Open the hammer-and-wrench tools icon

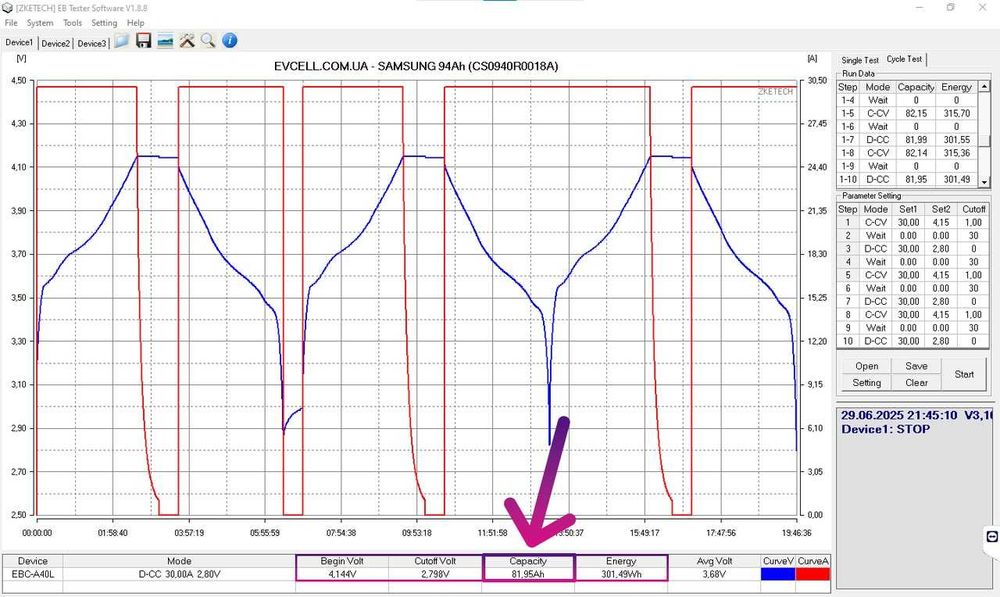(x=187, y=41)
